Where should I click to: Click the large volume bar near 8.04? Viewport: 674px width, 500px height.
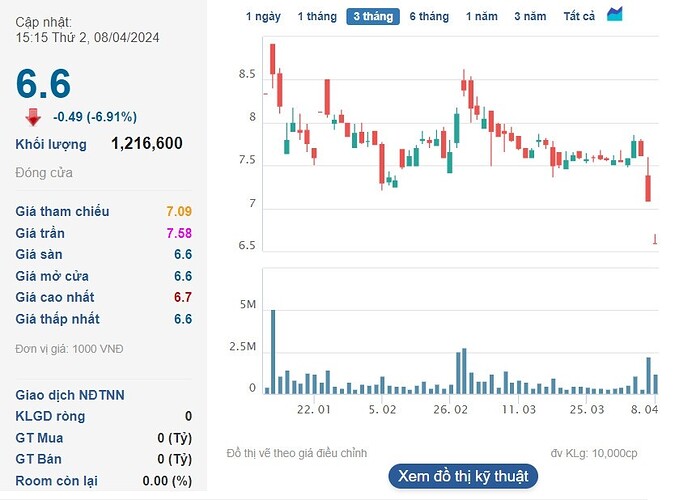[649, 375]
